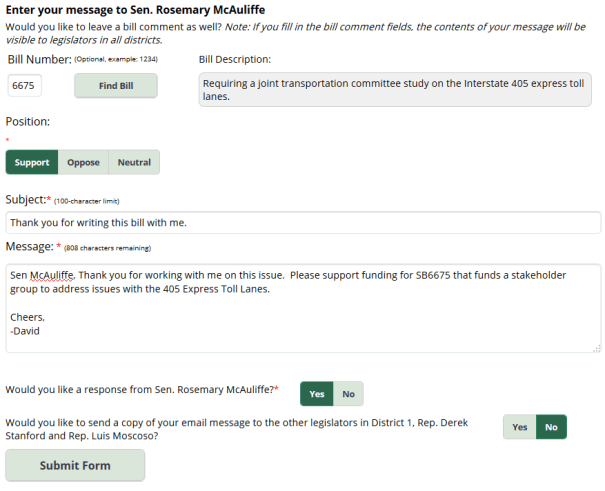Viewport: 605px width, 491px height.
Task: Choose the Oppose position
Action: 83,162
